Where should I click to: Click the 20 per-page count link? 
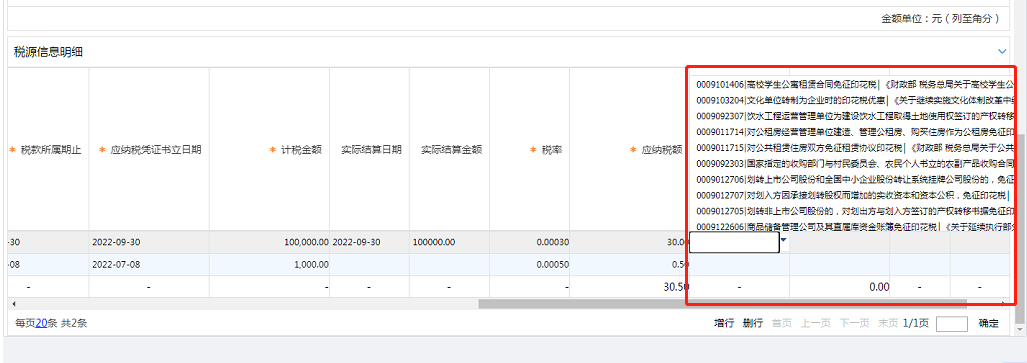coord(41,323)
